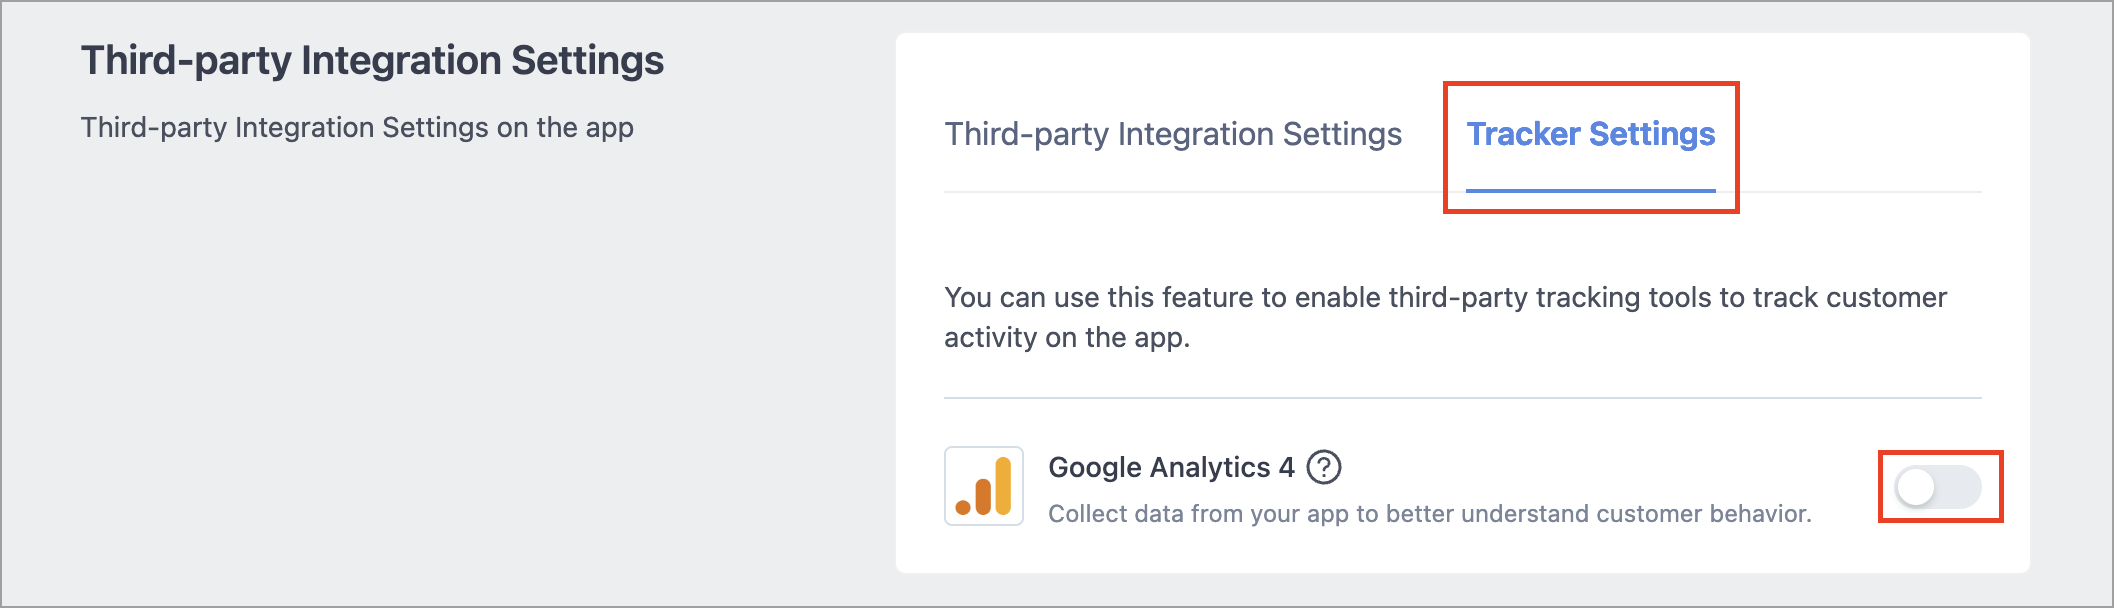Switch to the Tracker Settings tab

[x=1590, y=134]
